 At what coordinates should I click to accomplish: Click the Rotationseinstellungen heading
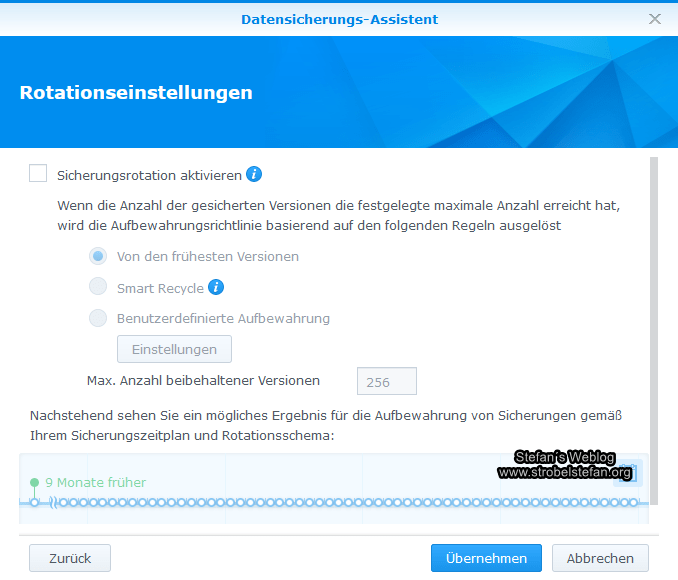click(136, 93)
